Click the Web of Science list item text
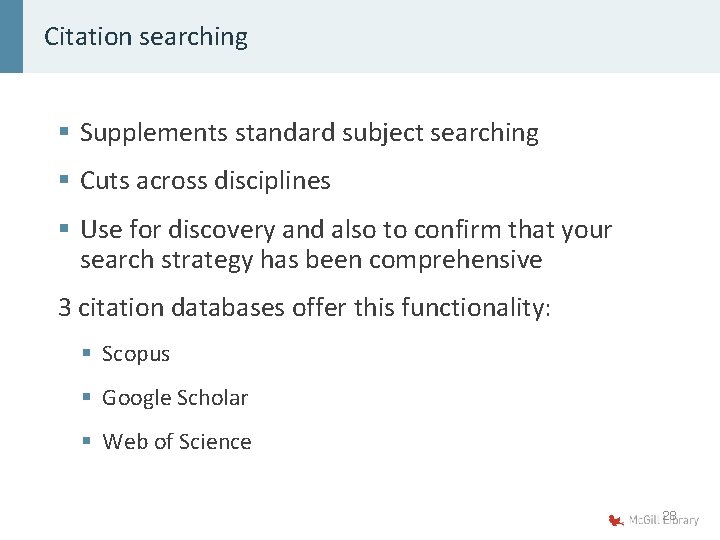Screen dimensions: 720x540 click(x=177, y=442)
